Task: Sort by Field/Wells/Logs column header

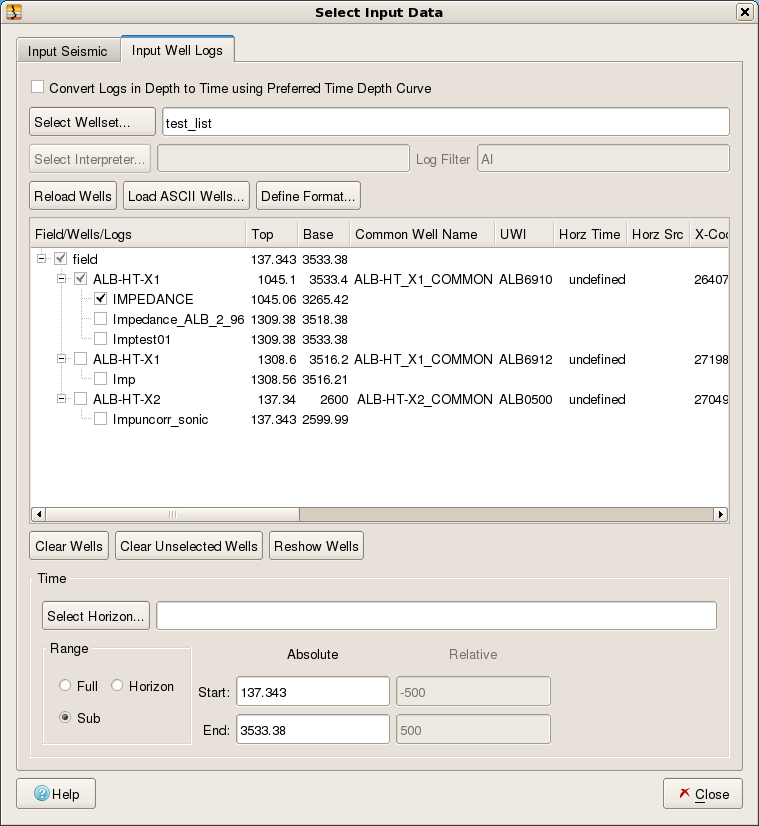Action: pyautogui.click(x=138, y=234)
